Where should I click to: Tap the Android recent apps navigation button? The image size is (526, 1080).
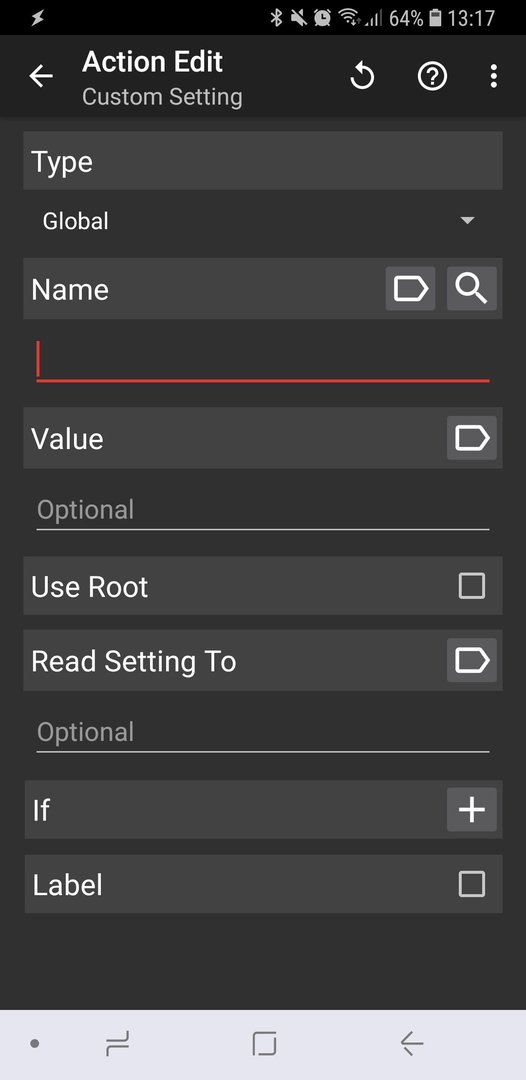[x=117, y=1044]
